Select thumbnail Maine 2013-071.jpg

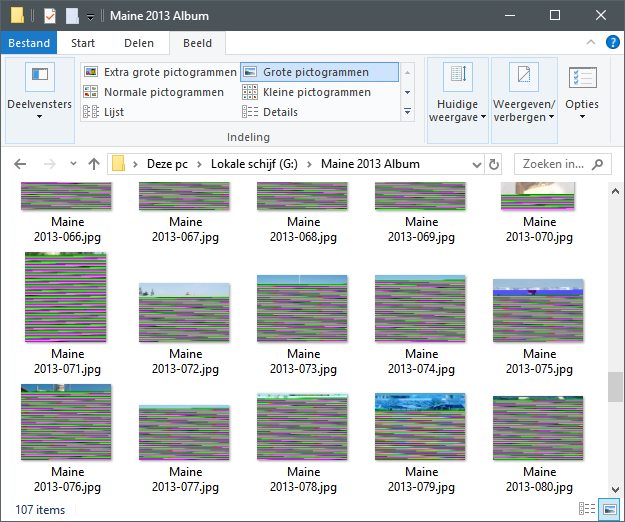click(66, 297)
